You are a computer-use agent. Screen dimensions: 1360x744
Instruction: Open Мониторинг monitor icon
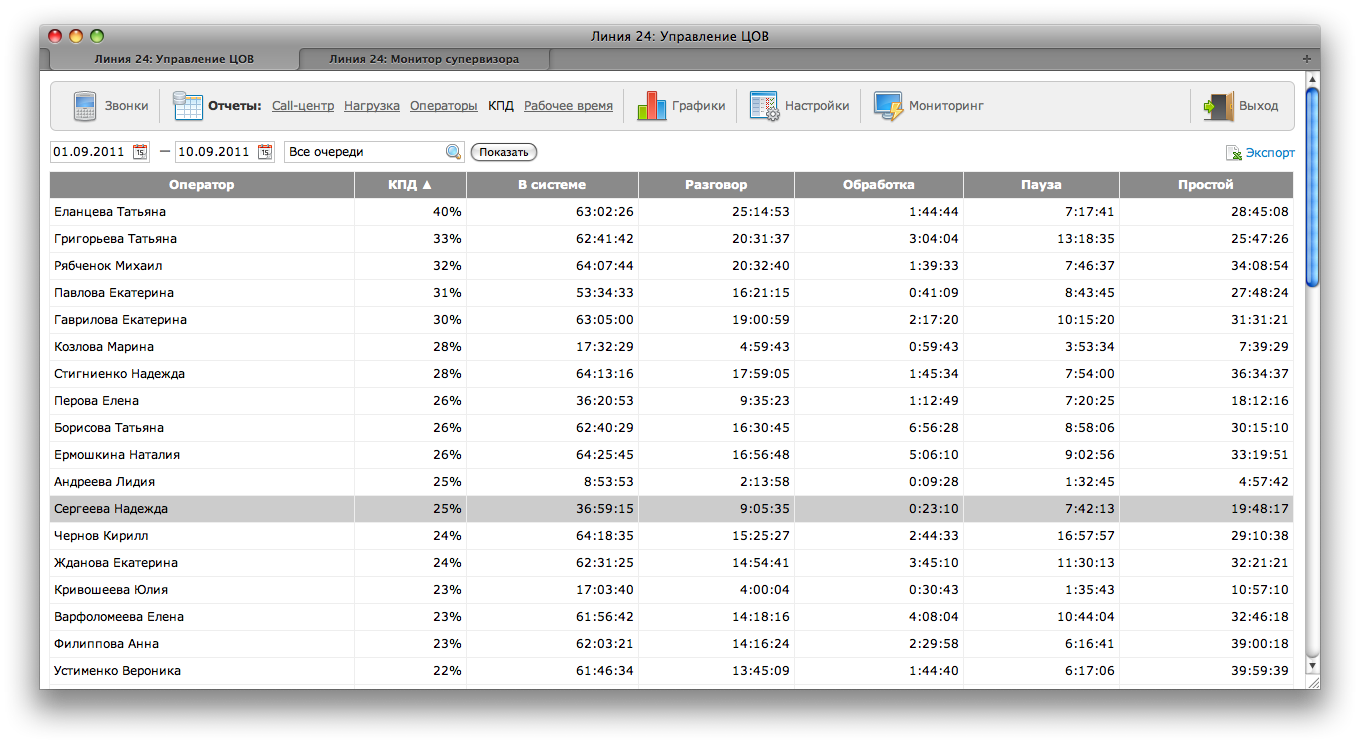888,106
